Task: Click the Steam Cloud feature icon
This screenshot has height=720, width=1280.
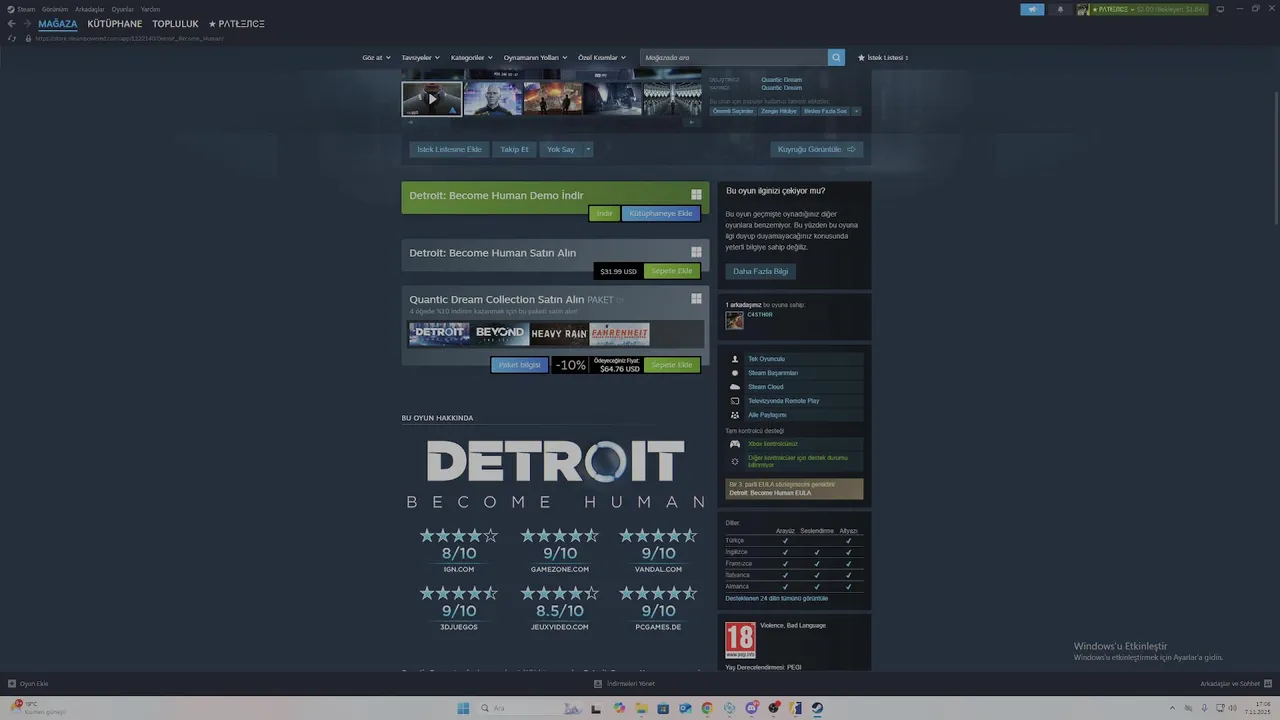Action: [x=735, y=387]
